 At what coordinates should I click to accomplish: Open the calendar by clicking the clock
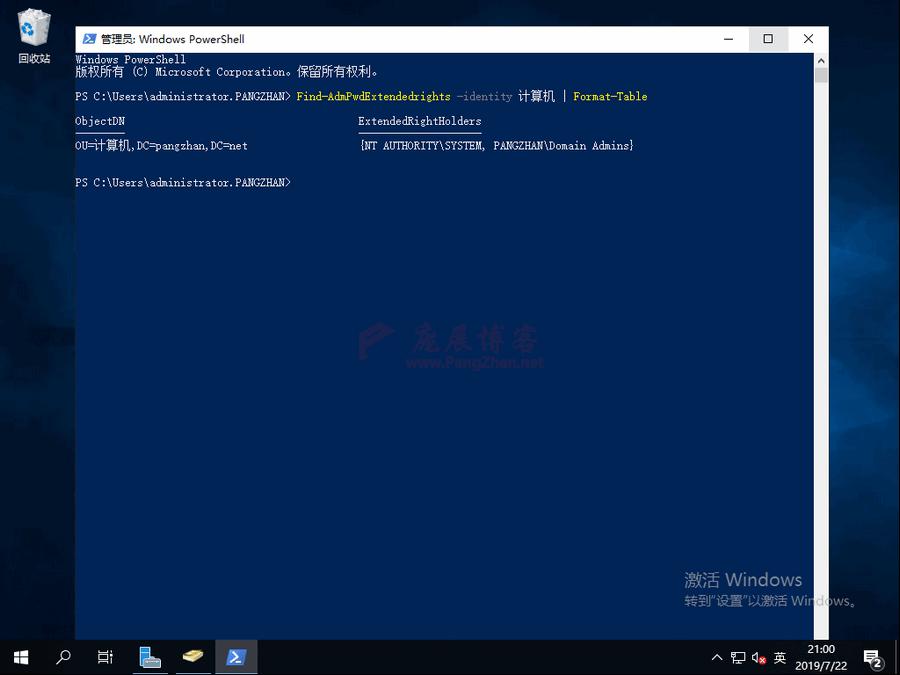[820, 657]
